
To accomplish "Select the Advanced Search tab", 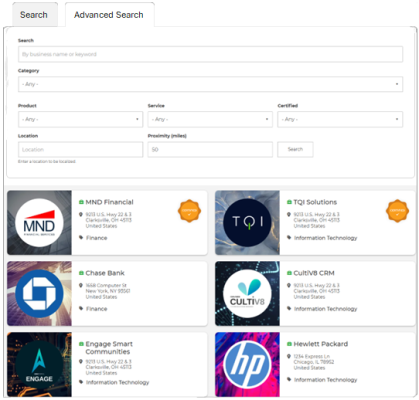I will click(x=109, y=15).
